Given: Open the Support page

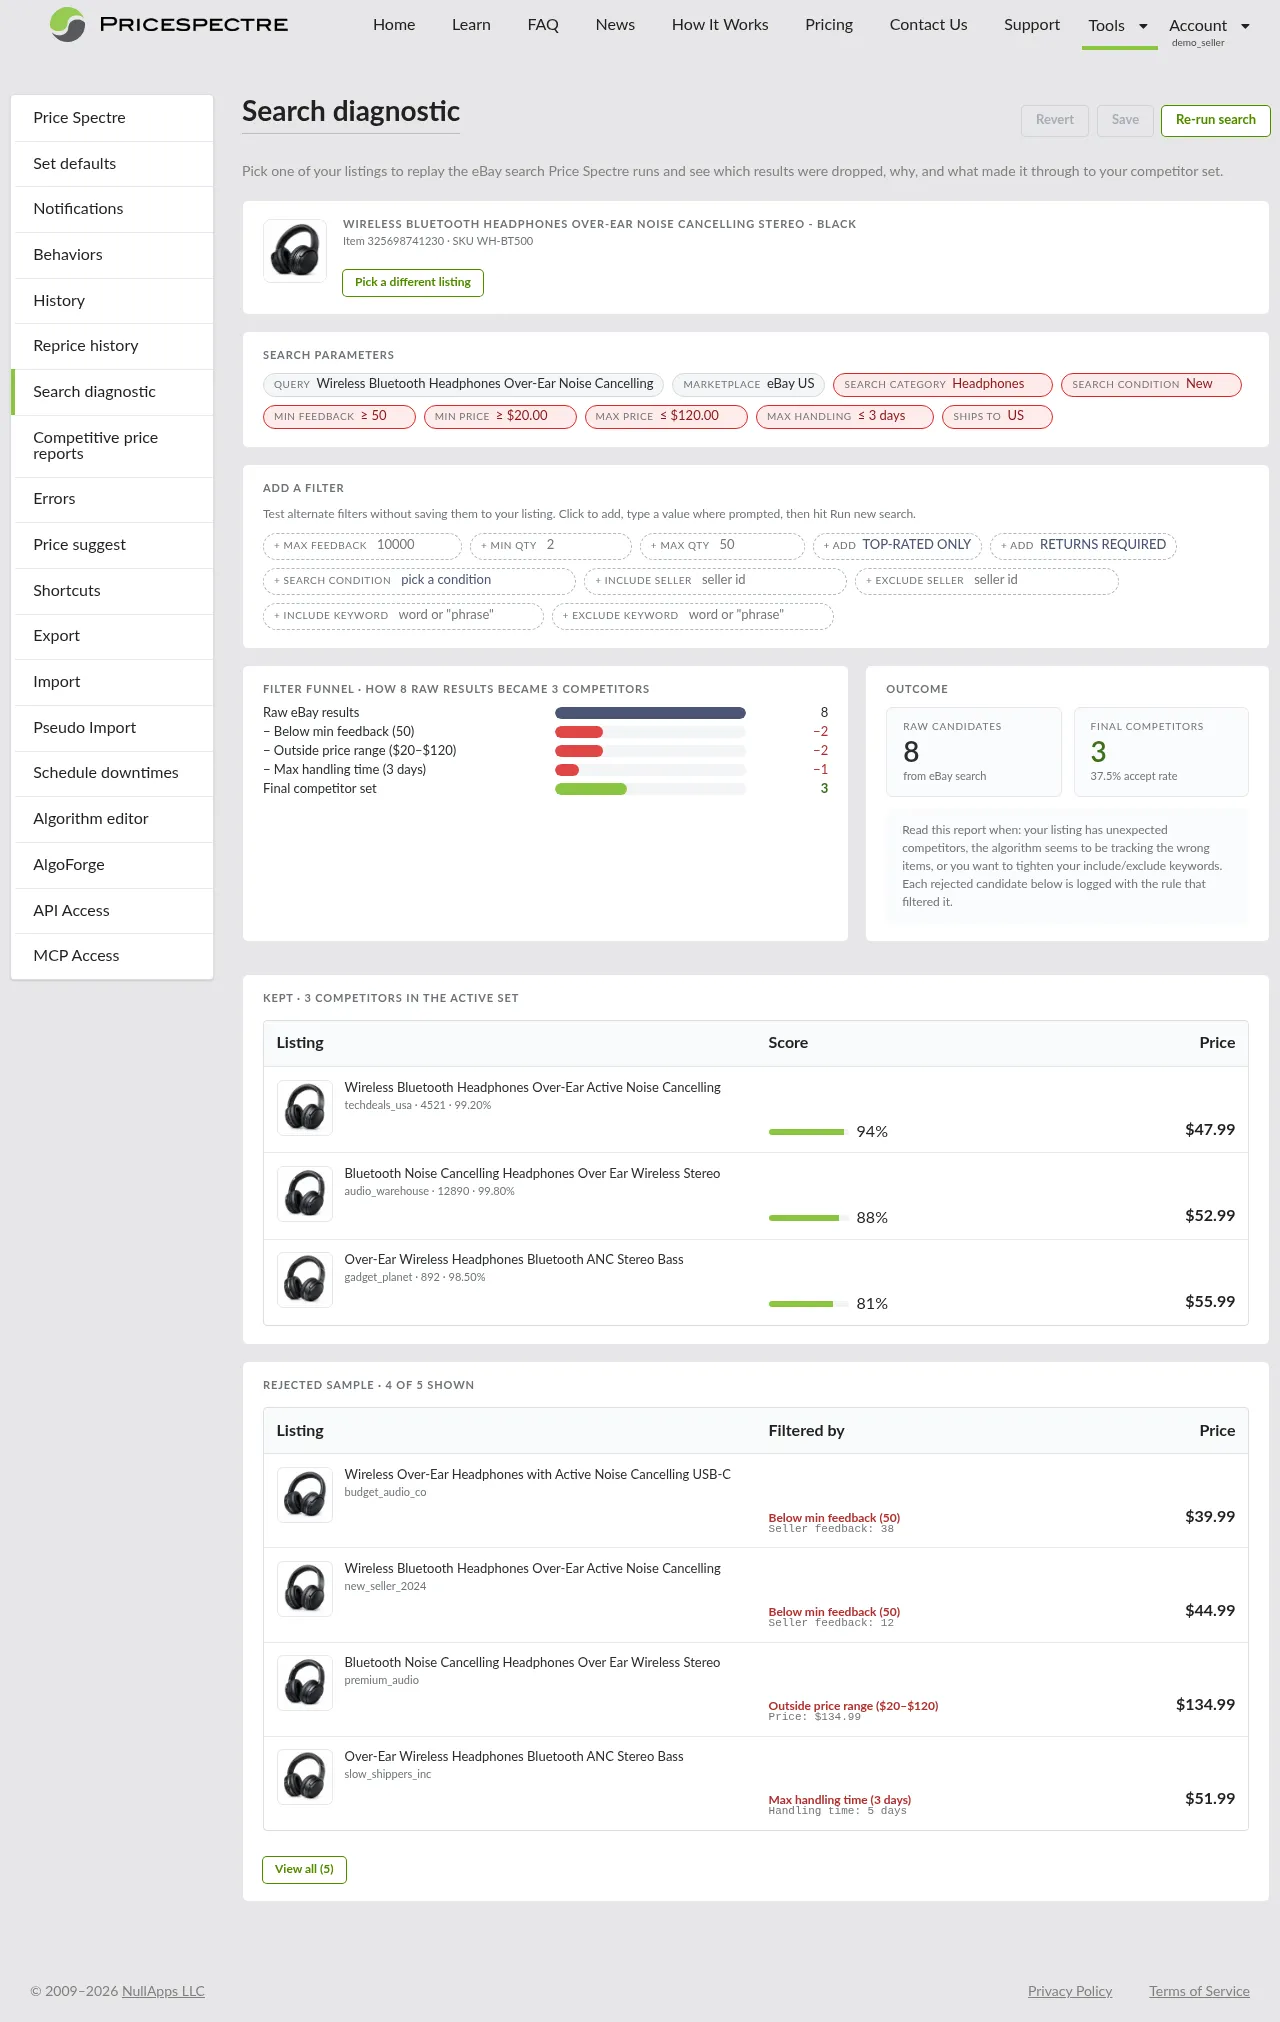Looking at the screenshot, I should [x=1032, y=25].
